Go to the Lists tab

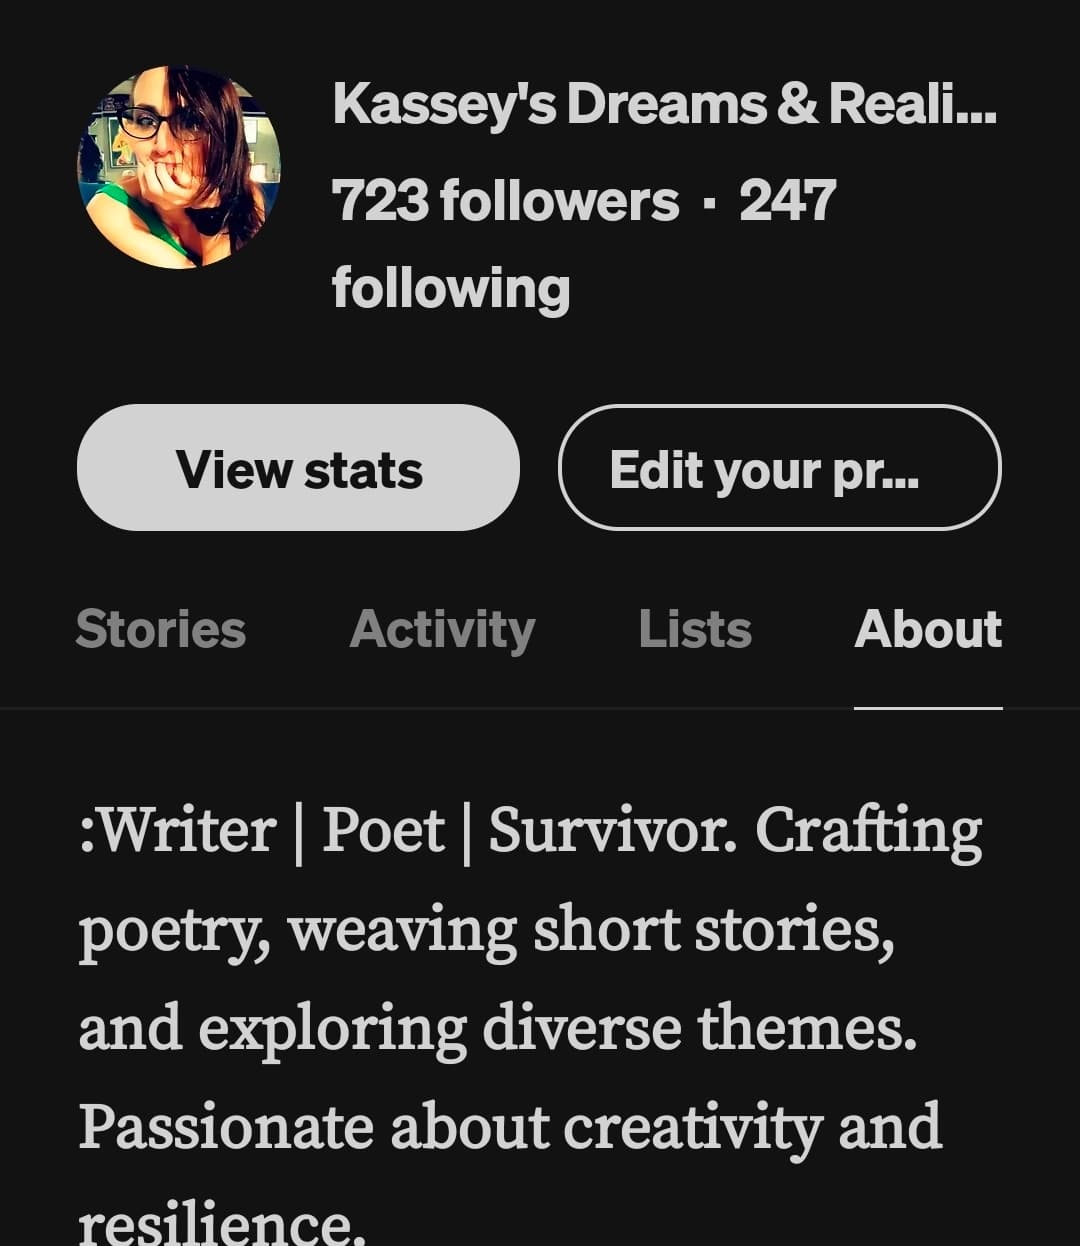click(695, 629)
